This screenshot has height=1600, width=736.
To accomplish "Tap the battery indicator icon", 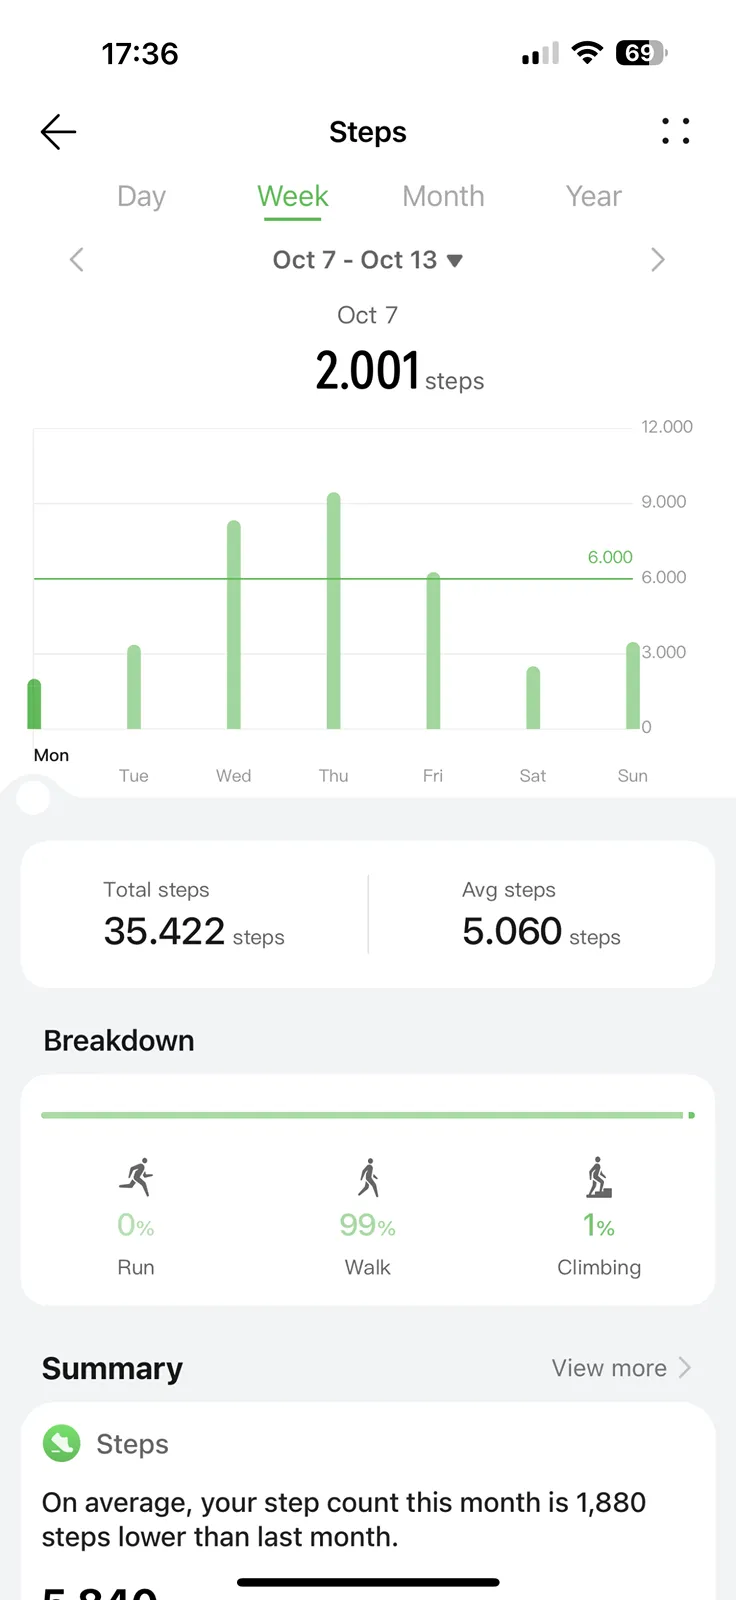I will point(641,53).
